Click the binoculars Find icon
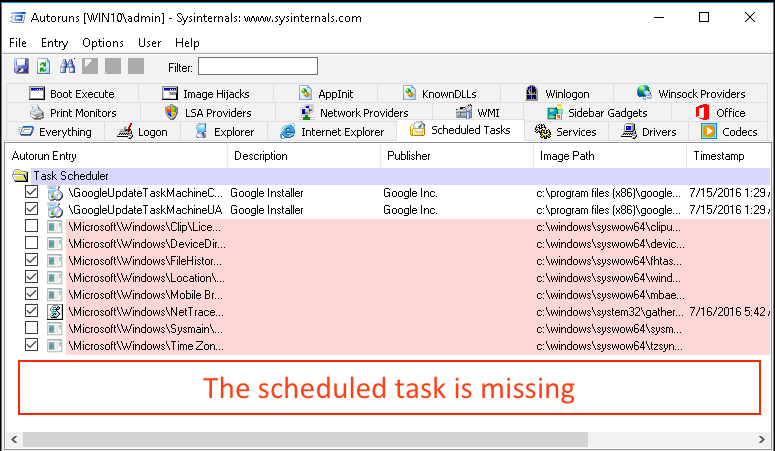The height and width of the screenshot is (451, 775). pos(67,66)
